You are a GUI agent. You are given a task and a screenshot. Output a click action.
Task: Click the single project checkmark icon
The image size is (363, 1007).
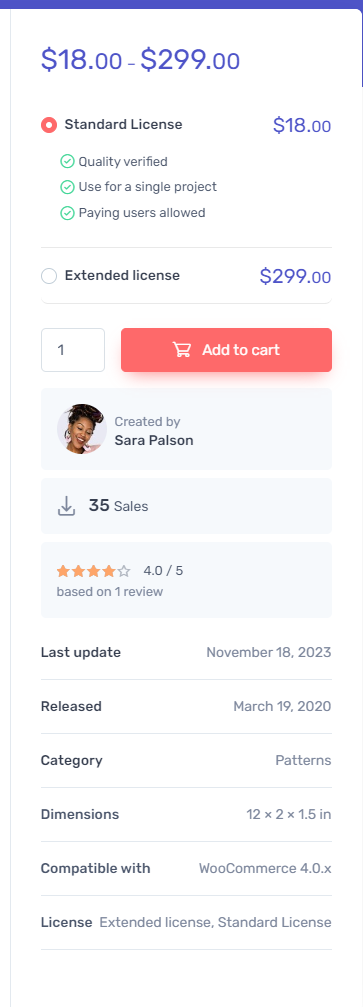coord(67,187)
